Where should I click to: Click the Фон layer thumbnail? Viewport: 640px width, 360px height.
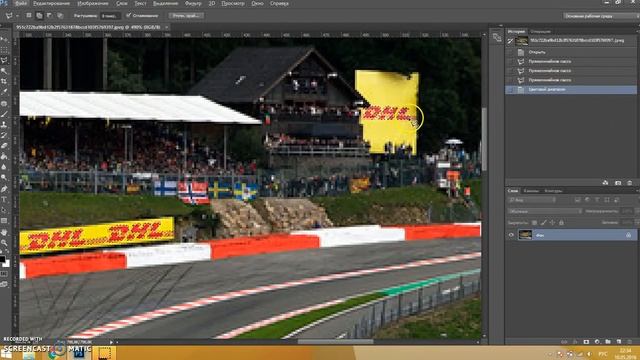tap(525, 235)
